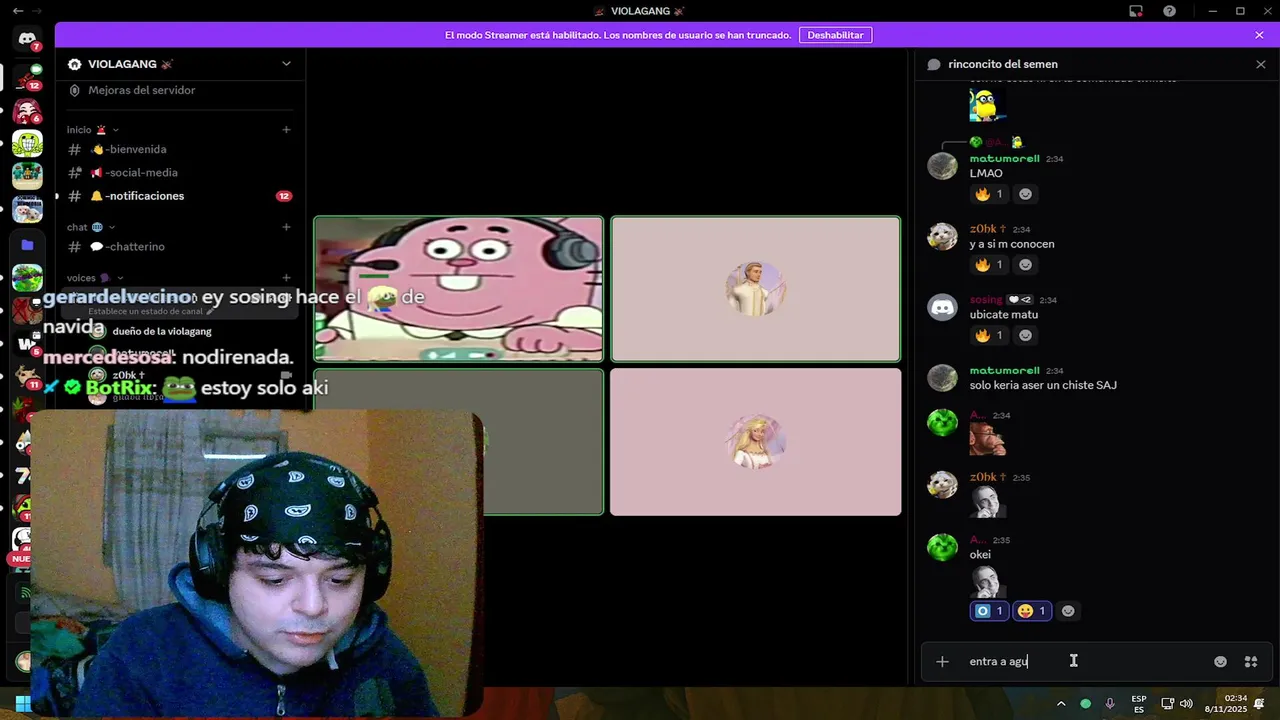This screenshot has height=720, width=1280.
Task: Toggle fire reaction on 'ubicate matu'
Action: 989,335
